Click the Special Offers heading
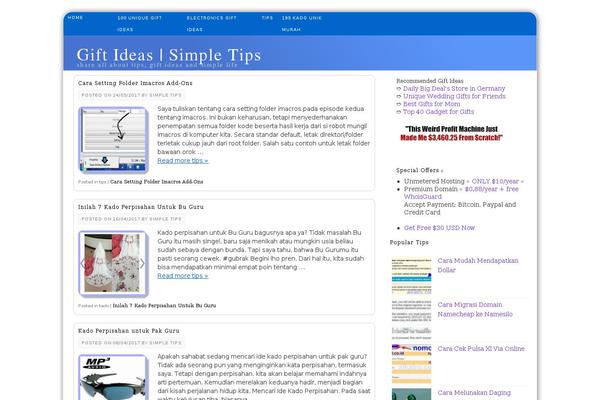 [x=420, y=170]
